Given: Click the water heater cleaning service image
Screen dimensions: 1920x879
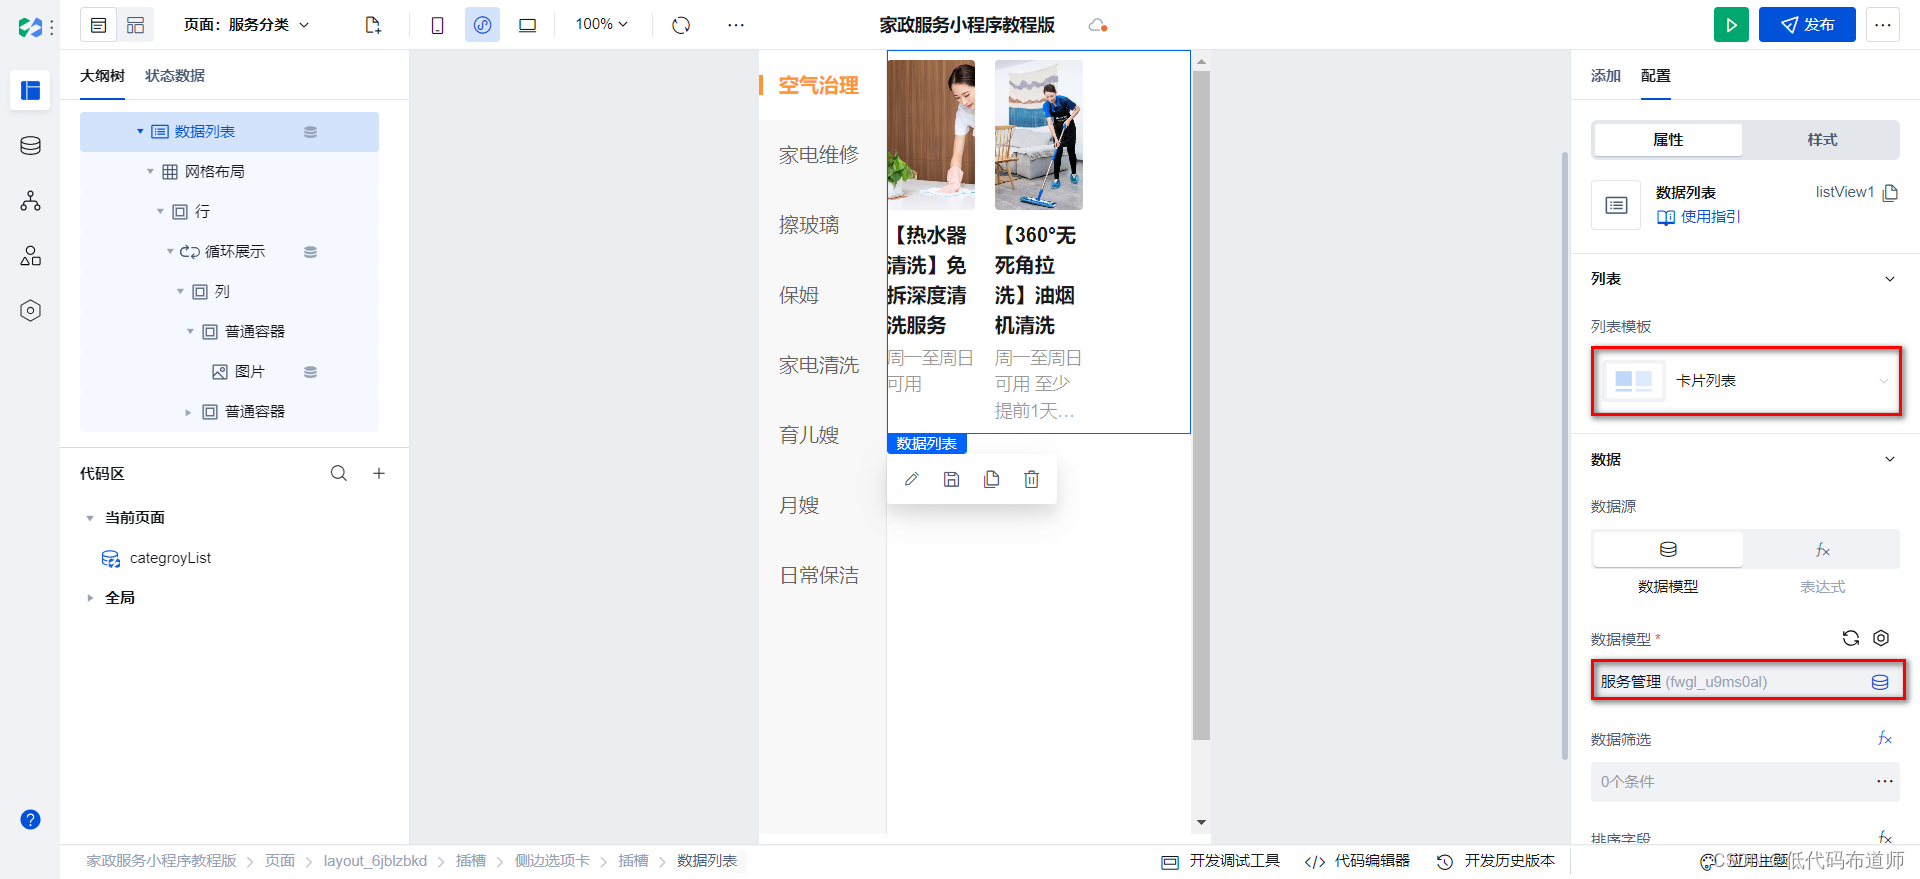Looking at the screenshot, I should pos(931,135).
